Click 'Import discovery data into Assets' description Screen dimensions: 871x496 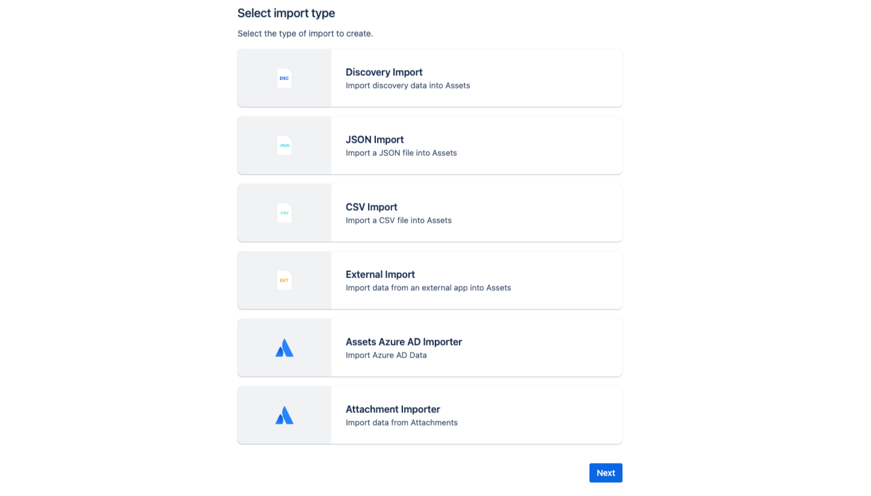(x=408, y=86)
